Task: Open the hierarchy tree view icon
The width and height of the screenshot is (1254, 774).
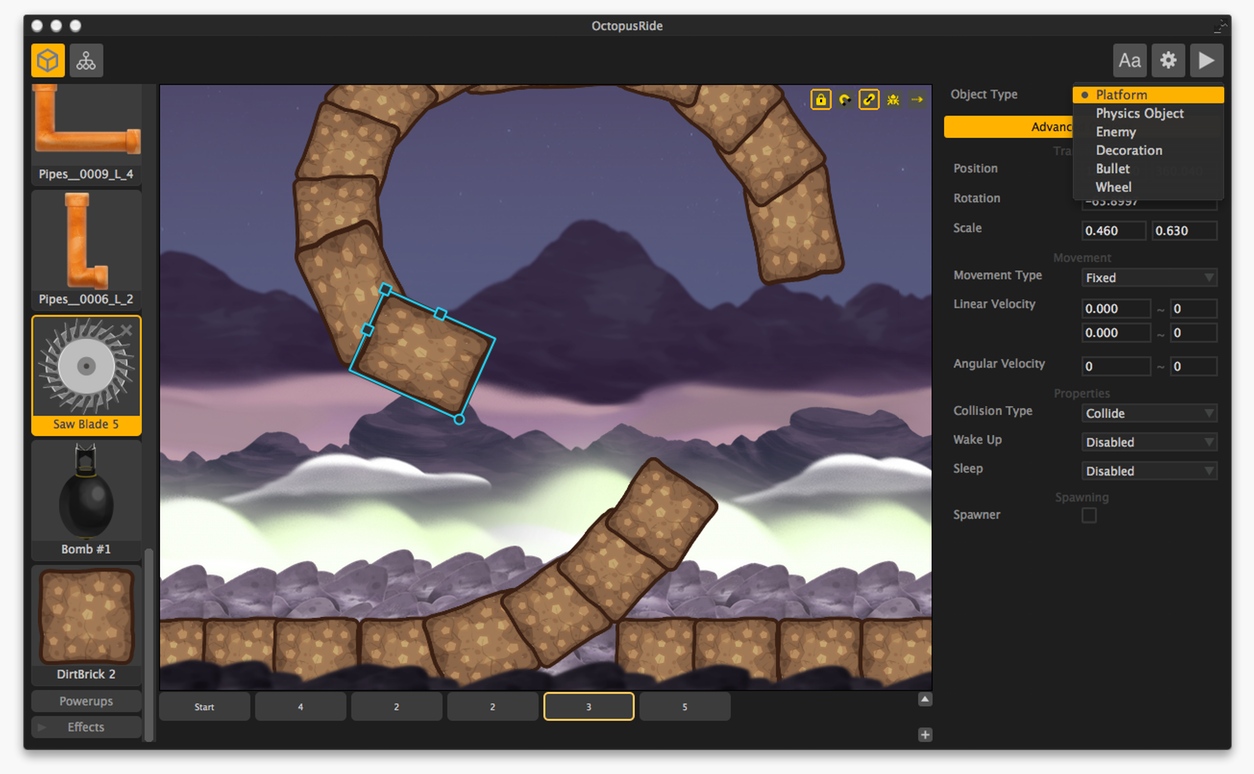Action: point(87,61)
